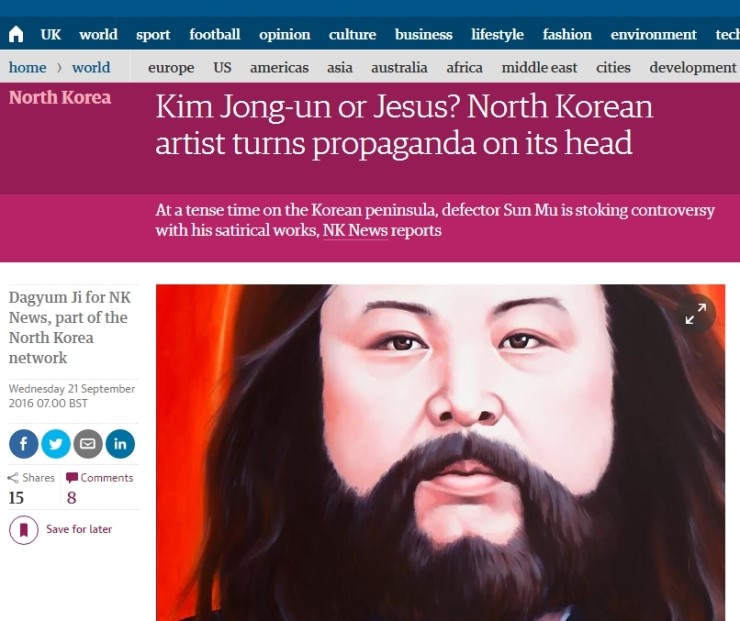Go to the world breadcrumb link
The image size is (740, 621).
click(91, 67)
